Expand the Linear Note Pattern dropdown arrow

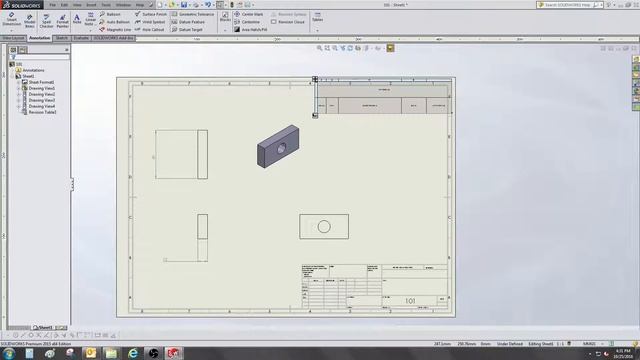(90, 30)
